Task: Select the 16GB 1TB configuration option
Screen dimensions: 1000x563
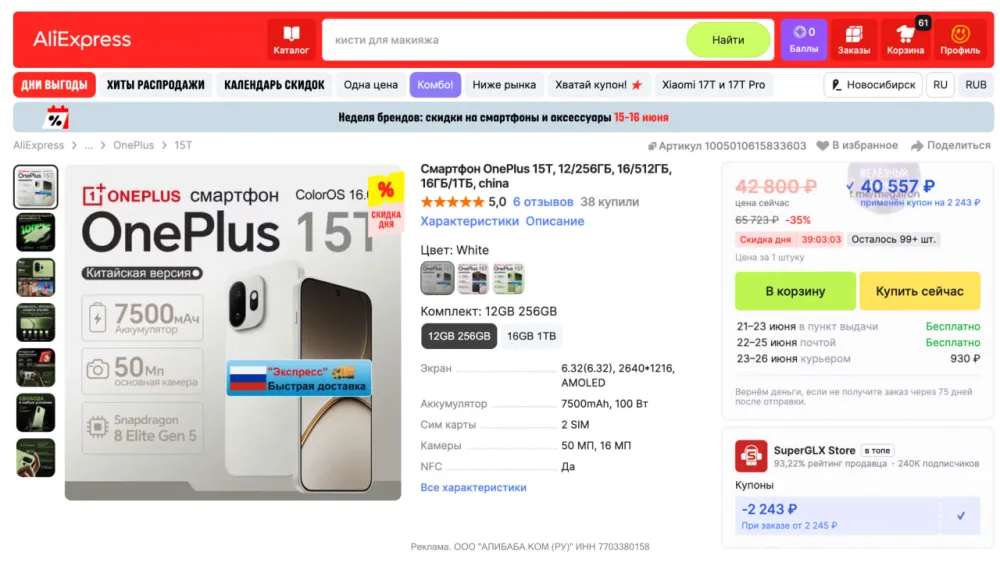Action: tap(531, 336)
